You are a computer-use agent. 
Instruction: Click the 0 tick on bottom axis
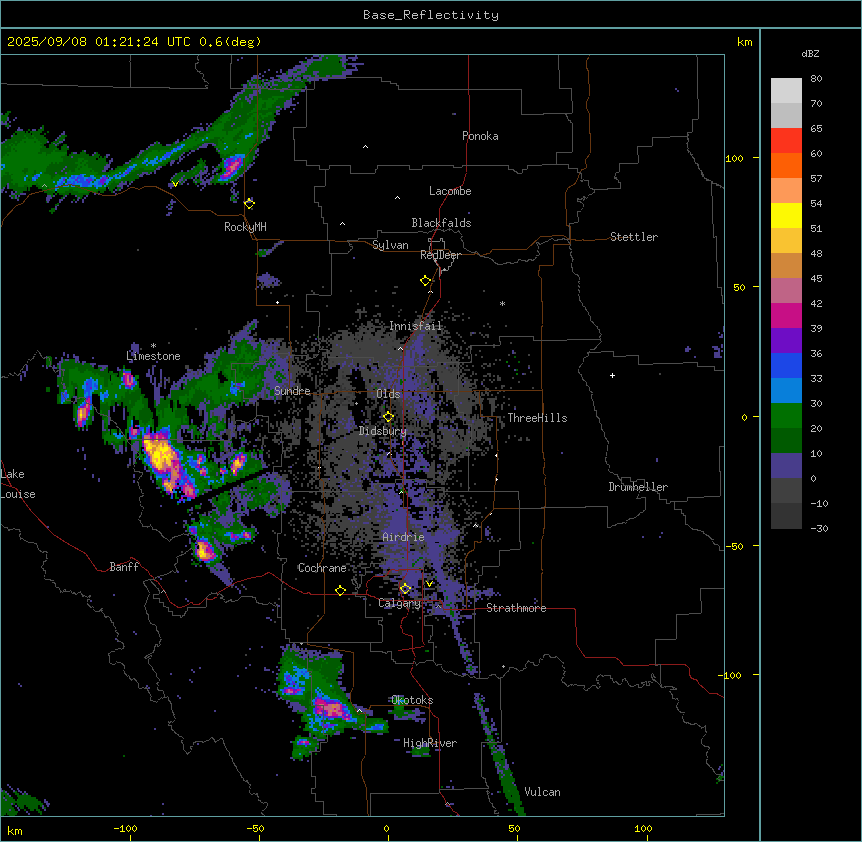click(x=386, y=828)
